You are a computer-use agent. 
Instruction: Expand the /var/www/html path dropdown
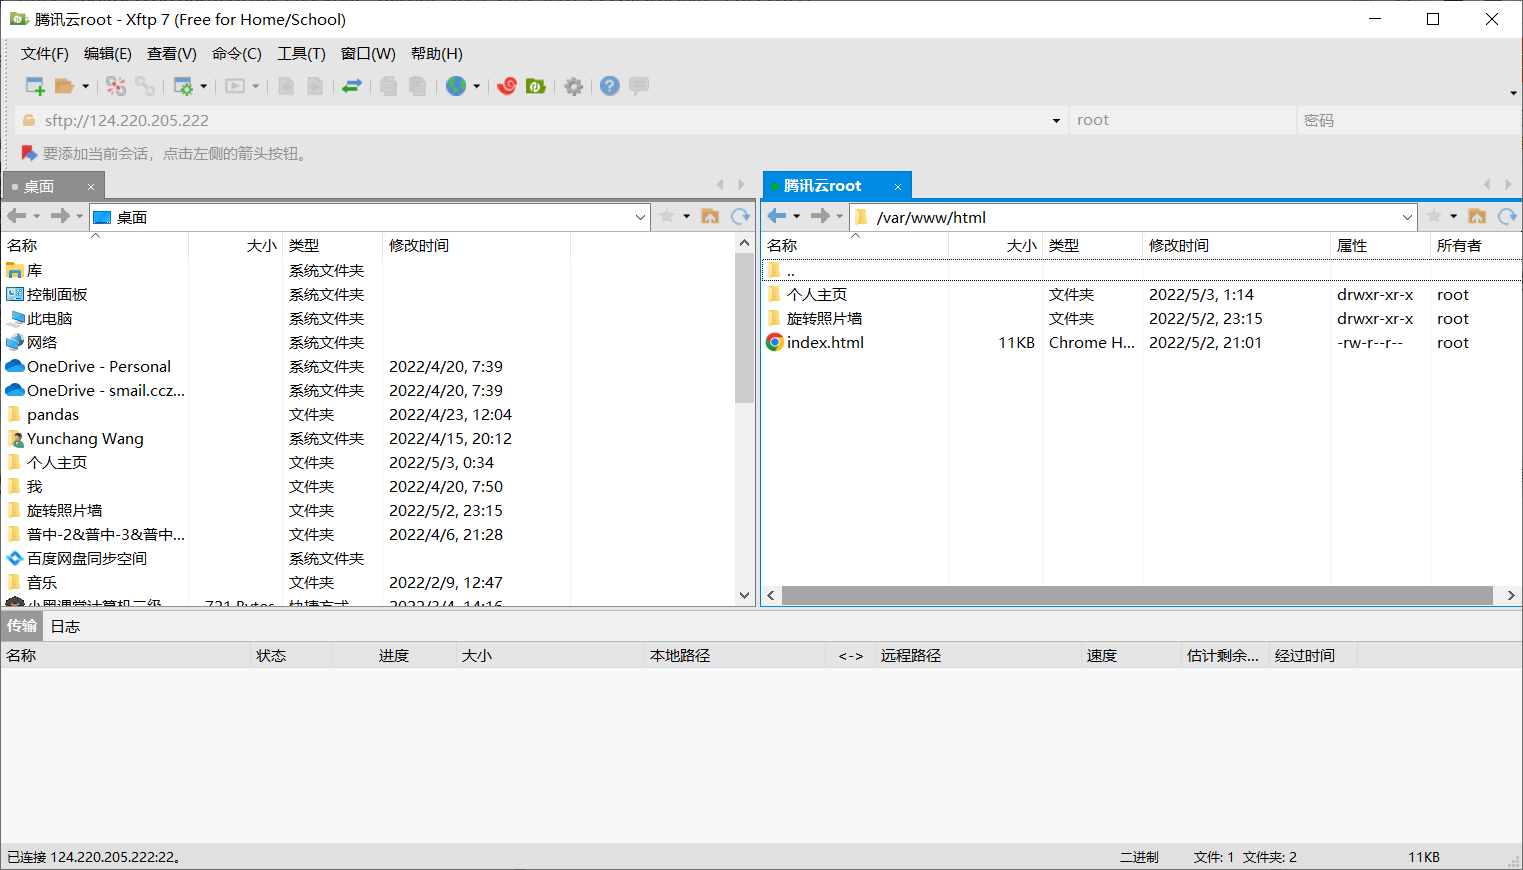click(x=1407, y=217)
